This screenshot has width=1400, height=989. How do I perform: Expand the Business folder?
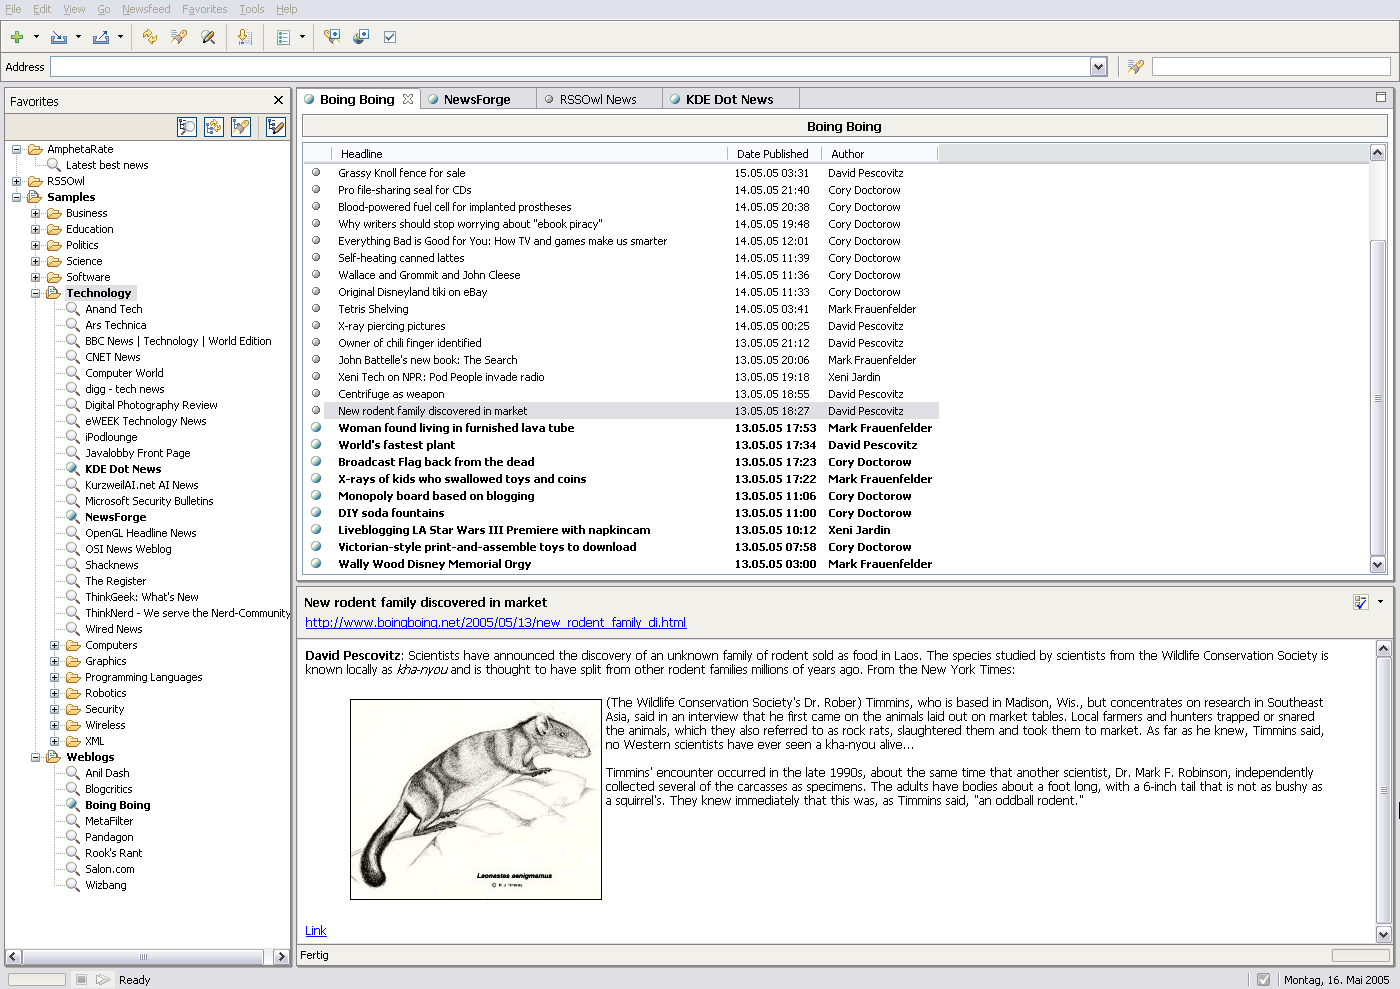[36, 213]
